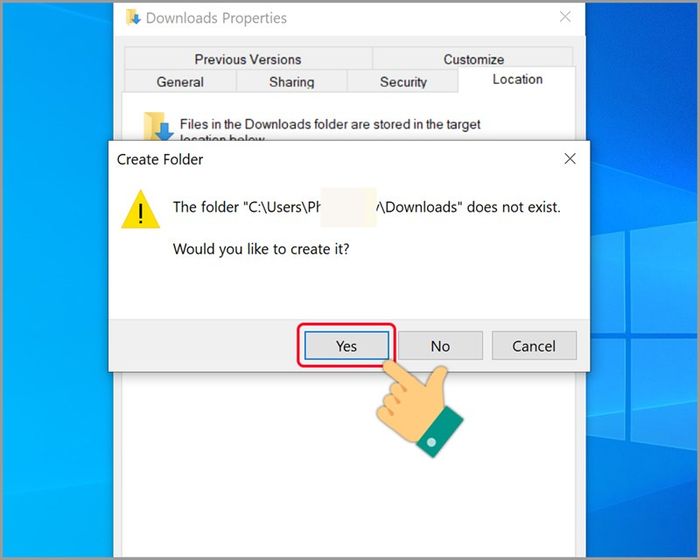Click the "does not exist" path message text
The width and height of the screenshot is (700, 560).
[367, 207]
